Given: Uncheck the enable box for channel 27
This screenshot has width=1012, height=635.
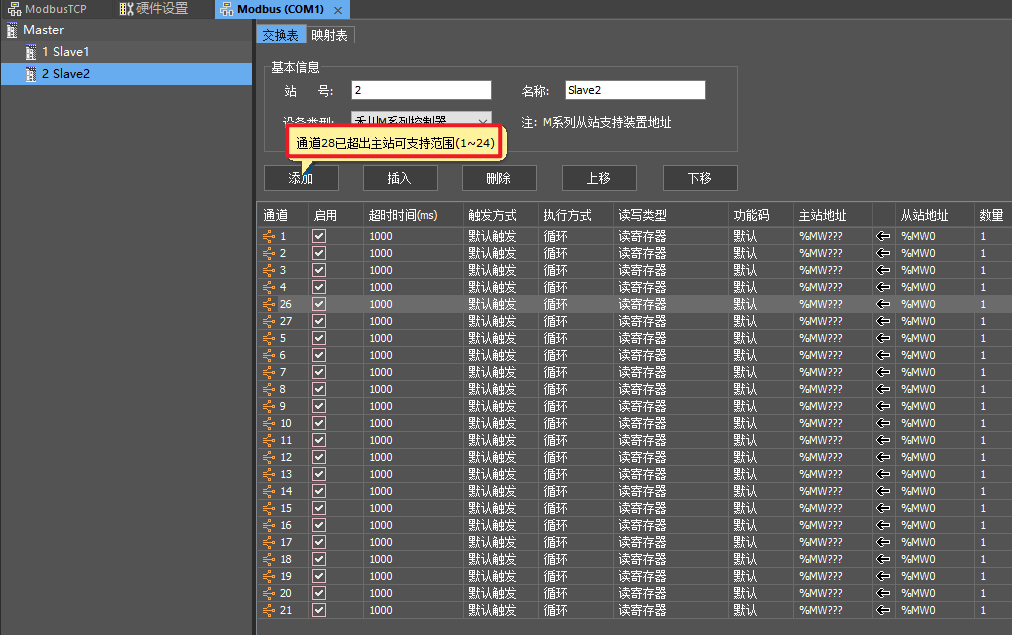Looking at the screenshot, I should (319, 321).
